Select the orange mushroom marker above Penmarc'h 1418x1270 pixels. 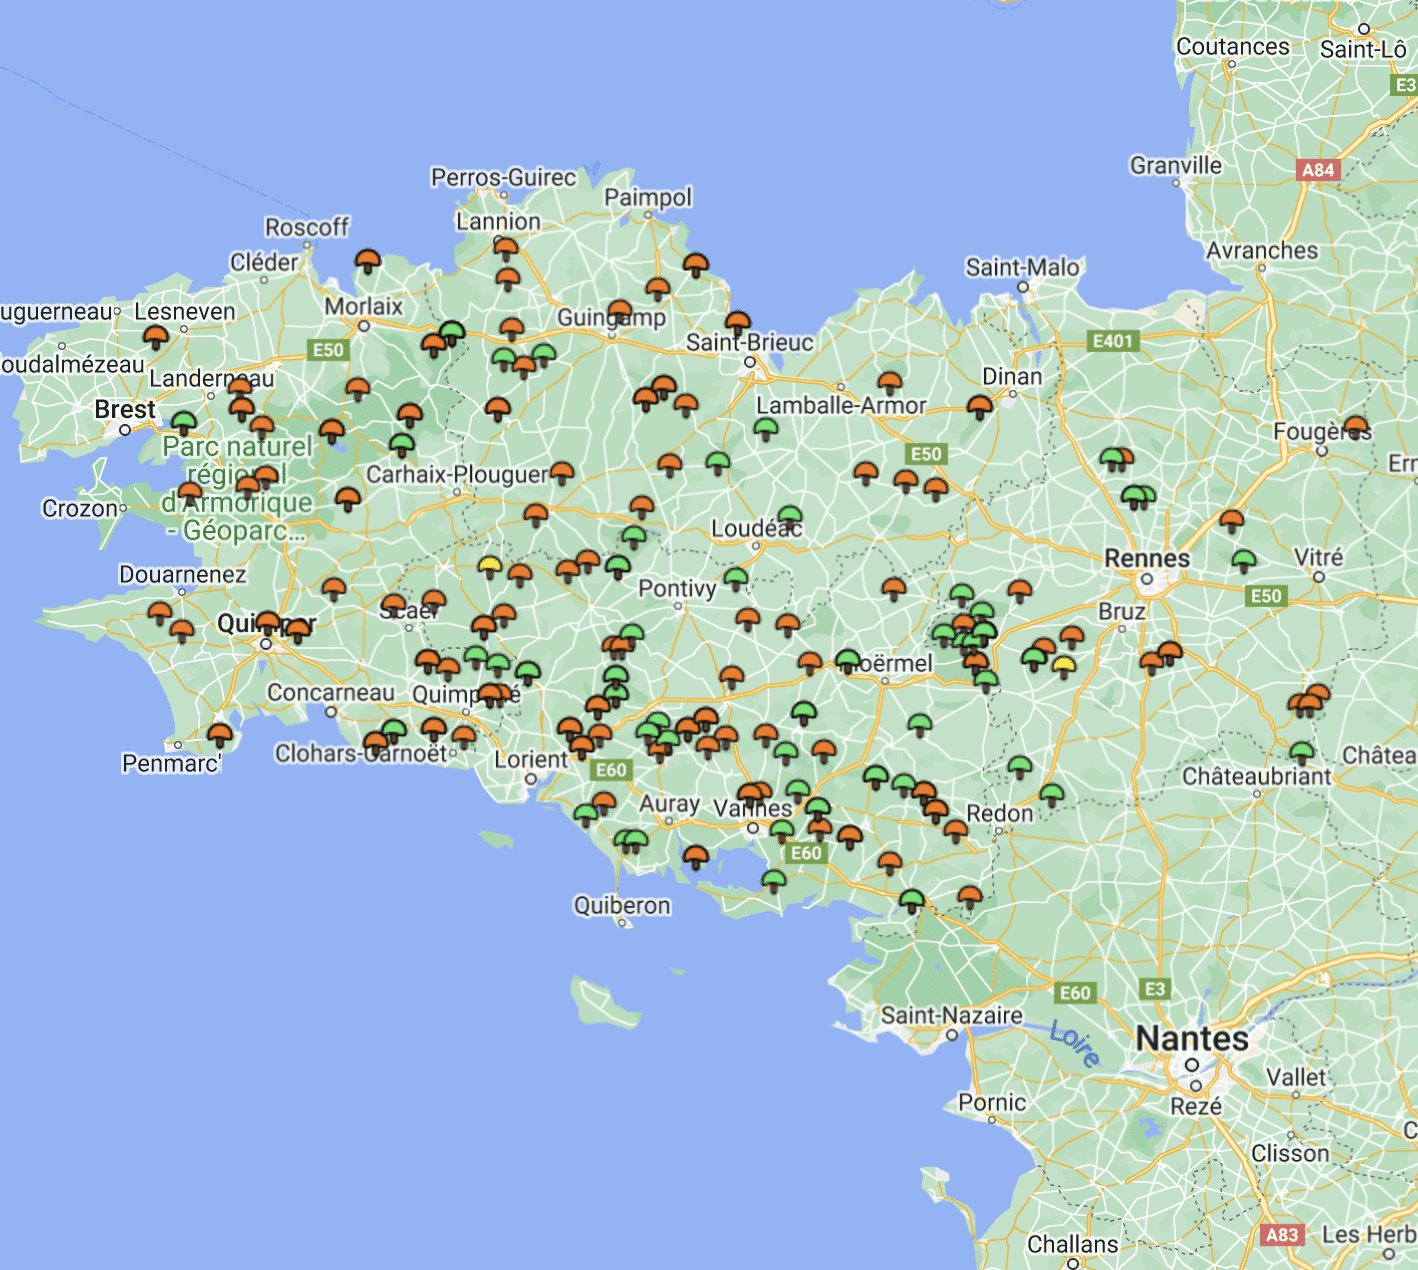(220, 736)
